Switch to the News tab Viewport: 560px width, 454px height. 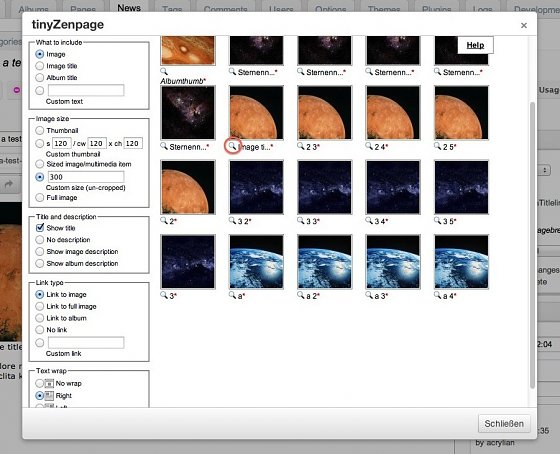129,8
